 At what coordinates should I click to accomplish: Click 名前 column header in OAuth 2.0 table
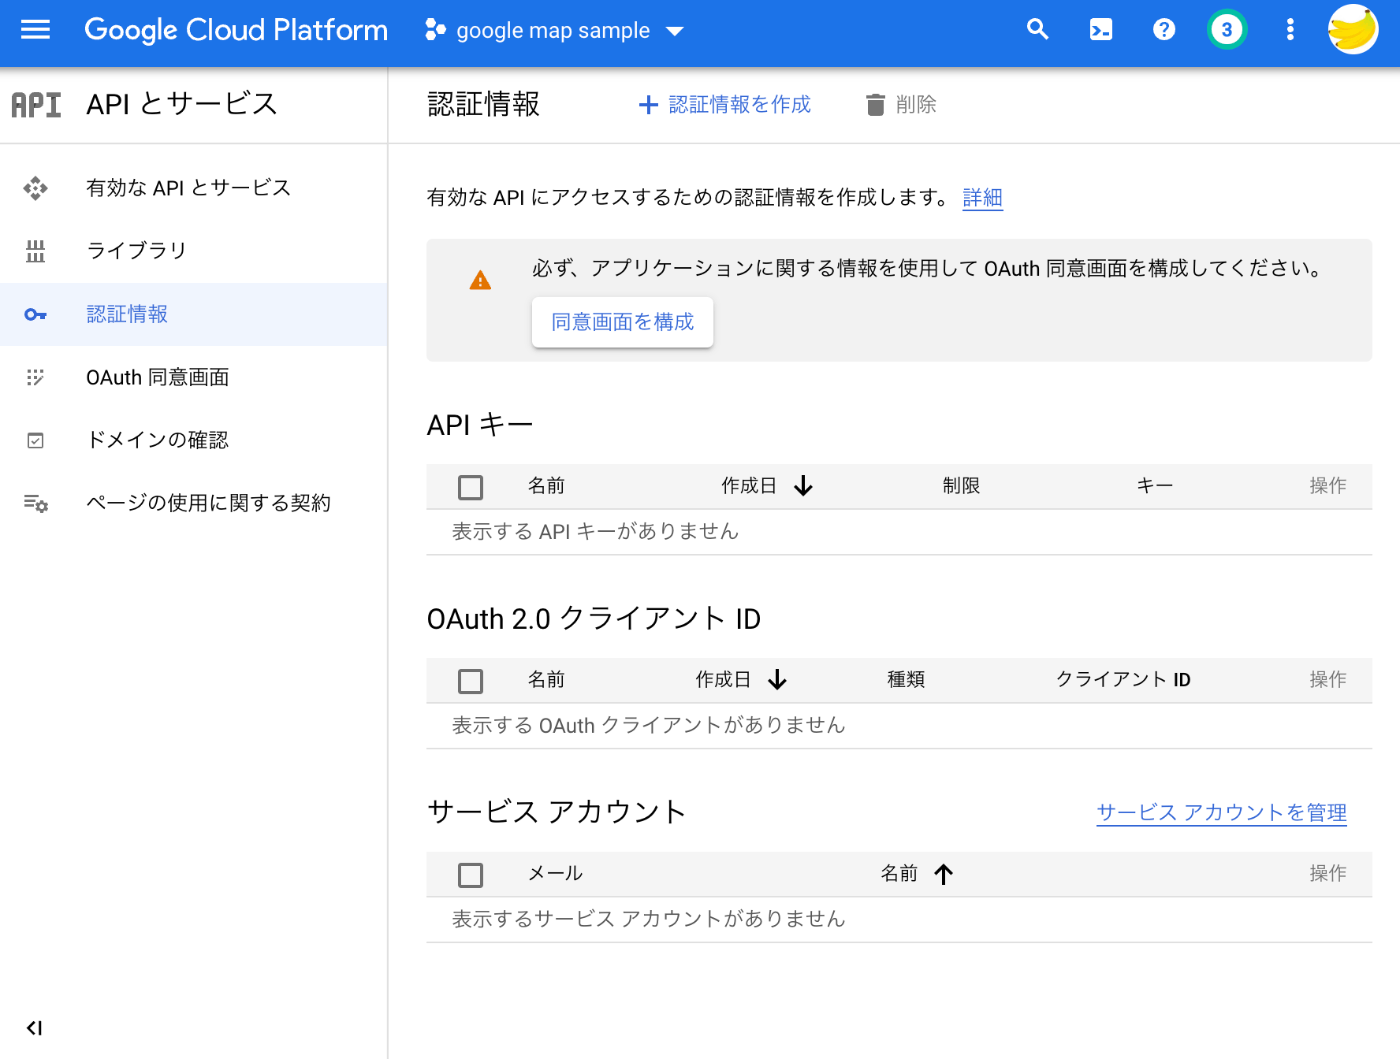546,680
